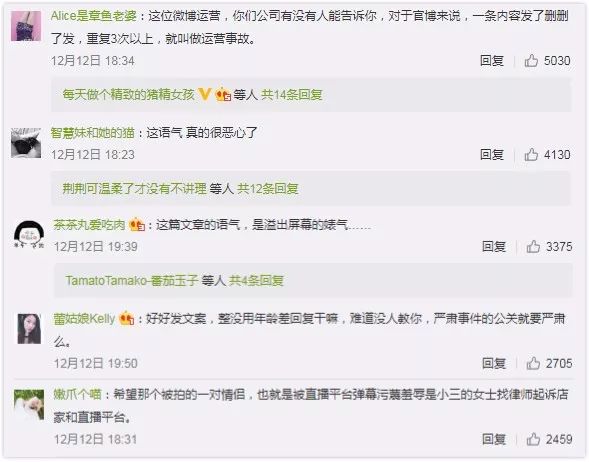Click the yellow V verified badge
This screenshot has height=462, width=589.
[x=204, y=94]
